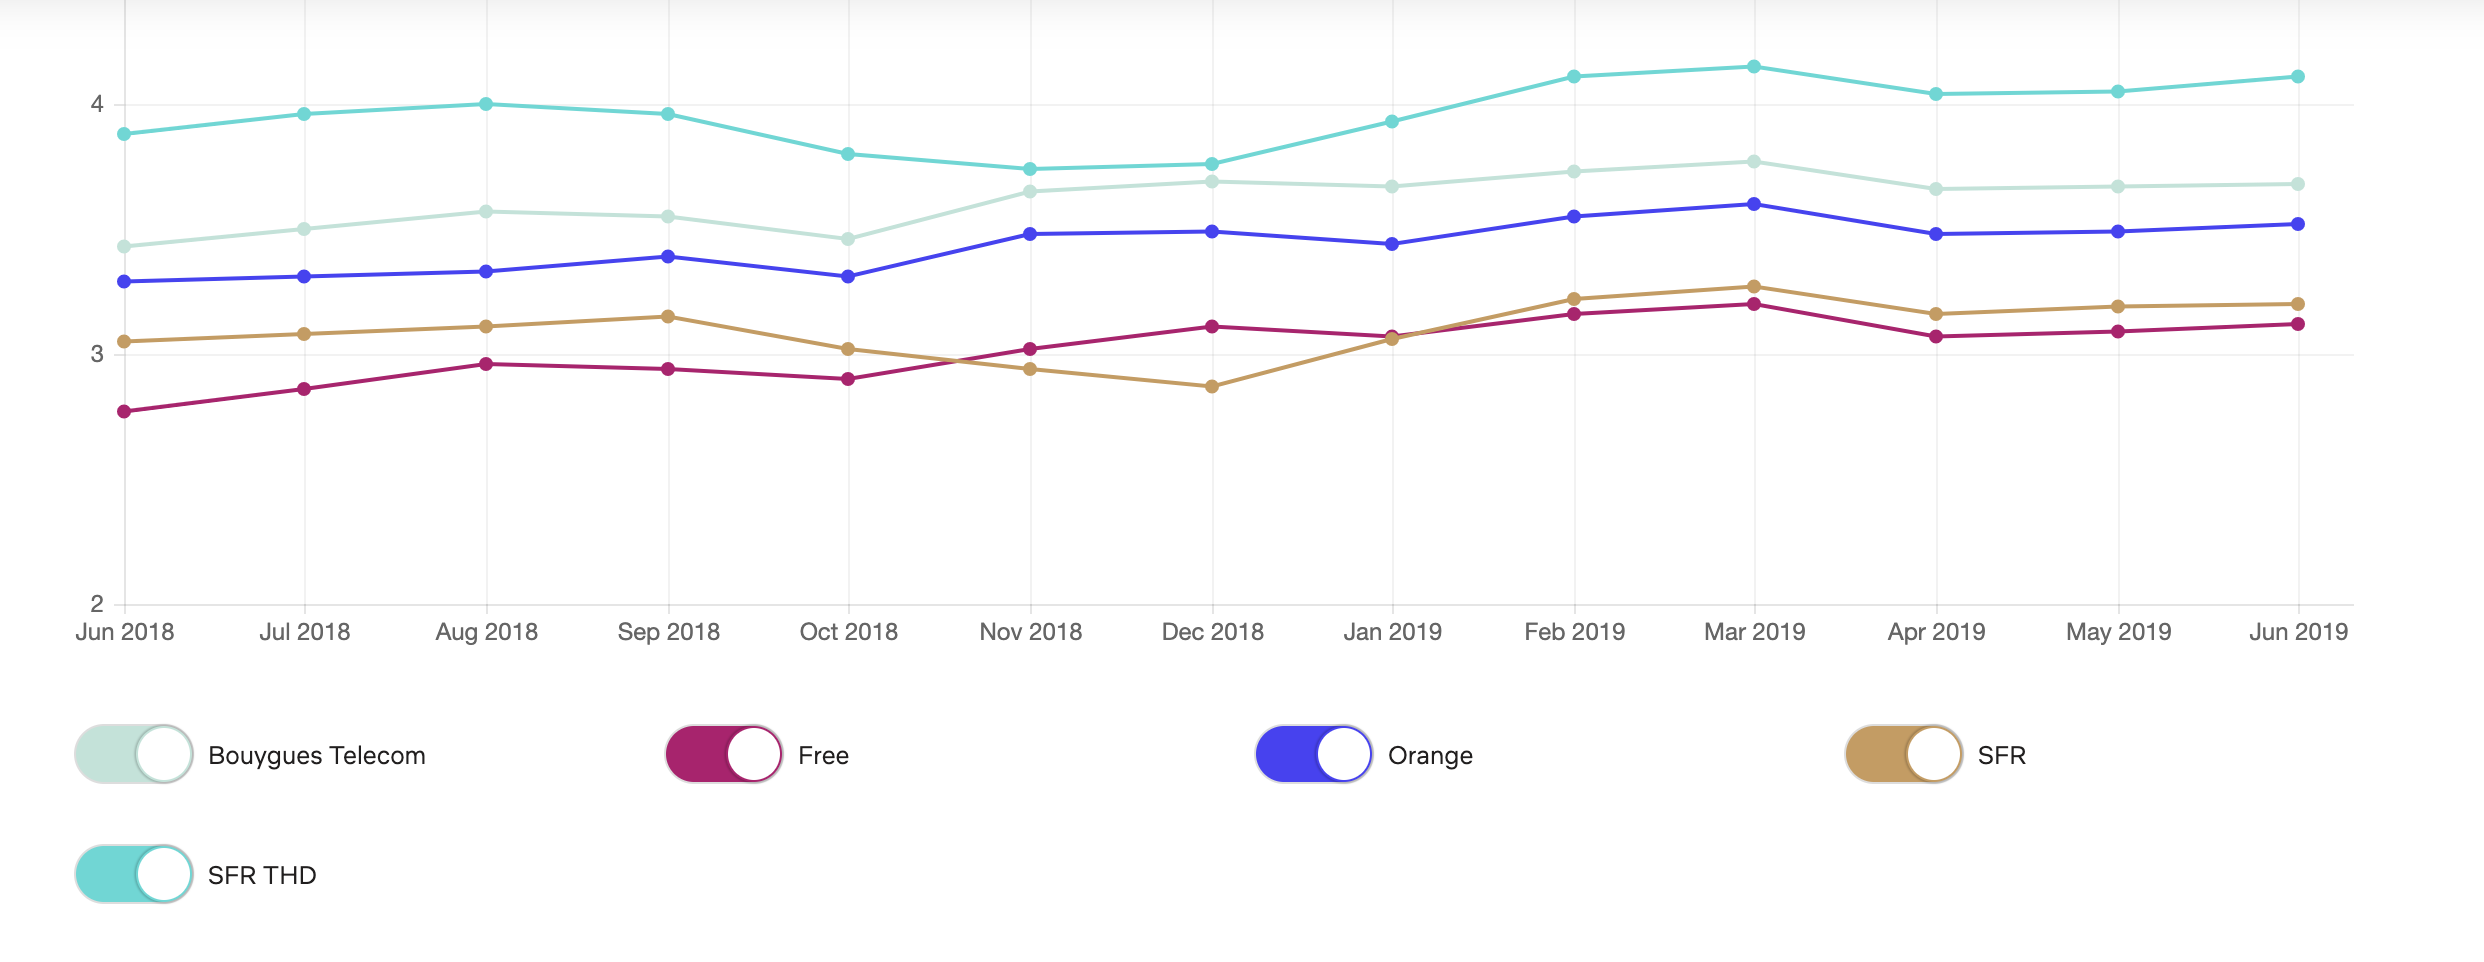Select the Orange data point at Jun 2019
The image size is (2484, 962).
(2298, 224)
